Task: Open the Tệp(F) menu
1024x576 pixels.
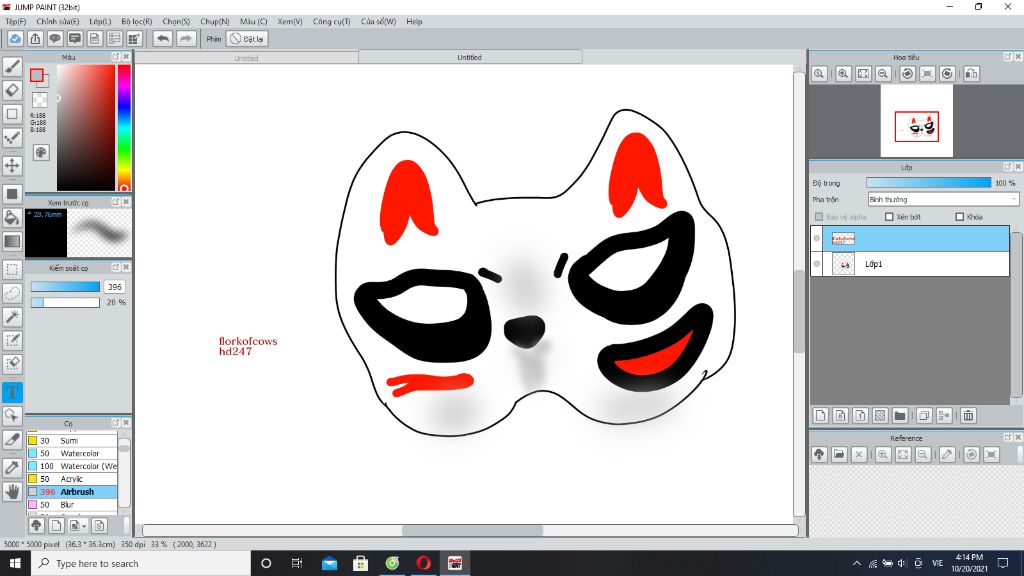Action: click(16, 22)
